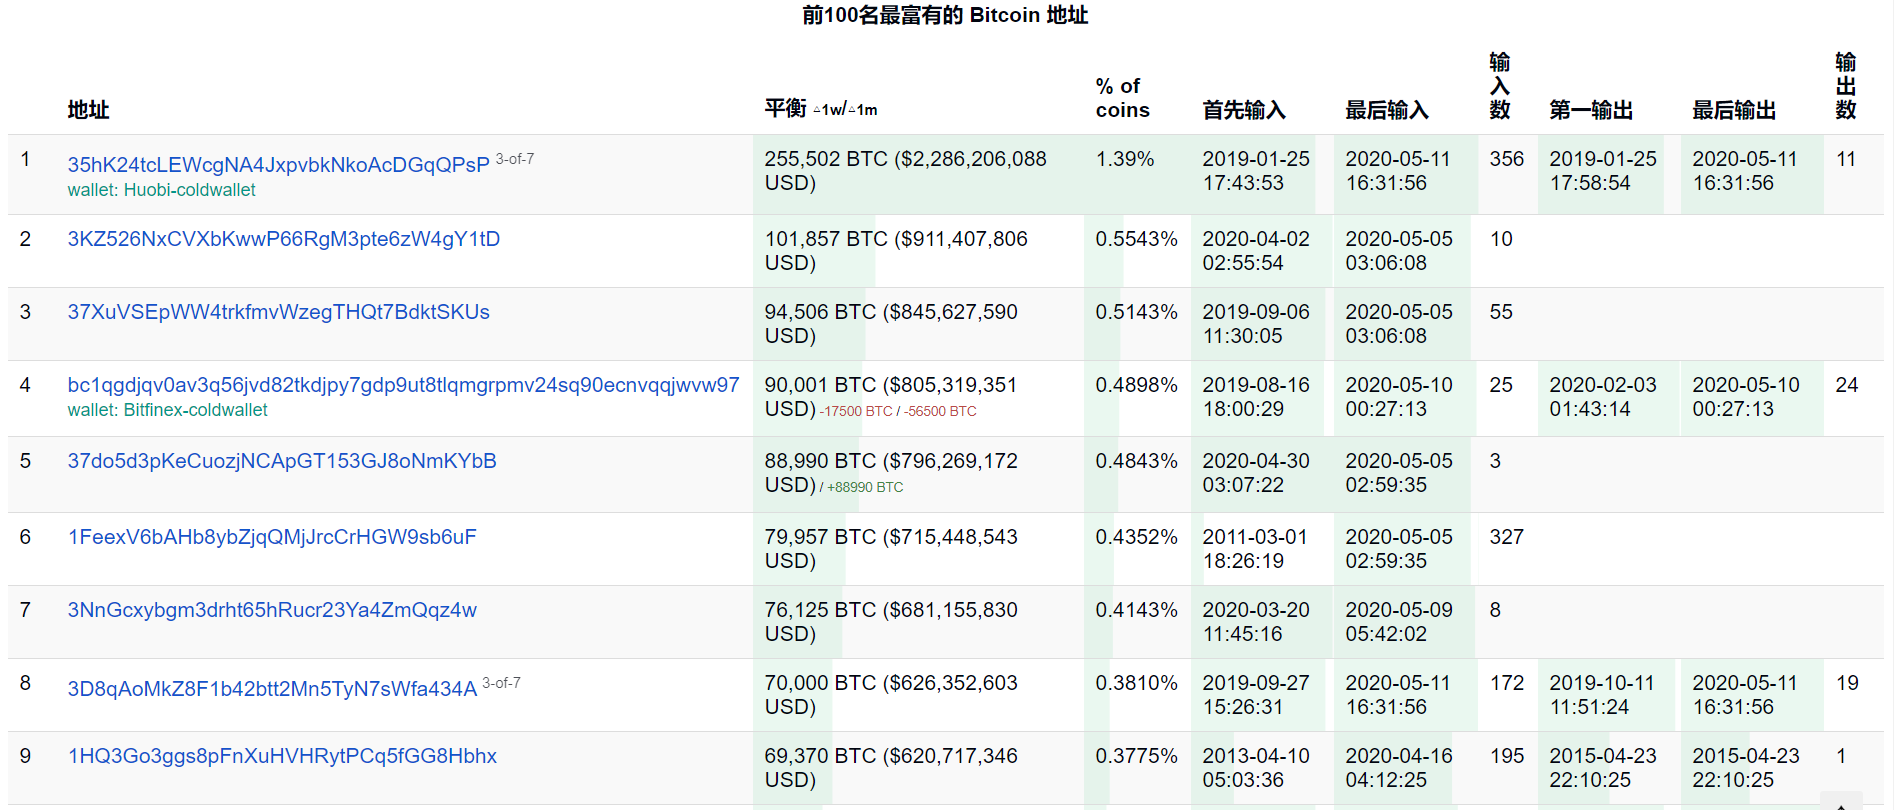Viewport: 1894px width, 810px height.
Task: Open address 3D8qAoMkZ8F1b42btt2Mn5TyN7sWfa434A
Action: [x=272, y=689]
